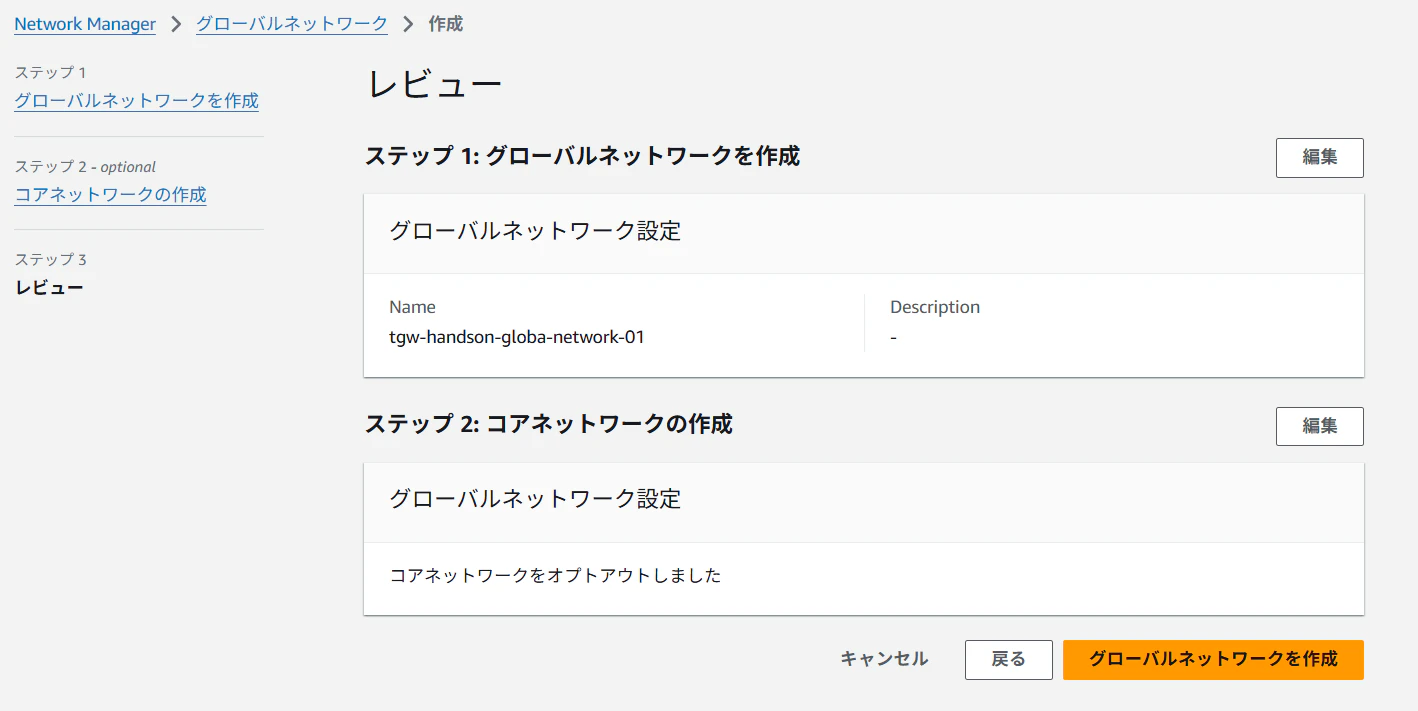Open step 2 link コアネットワークの作成
The image size is (1418, 711).
110,194
